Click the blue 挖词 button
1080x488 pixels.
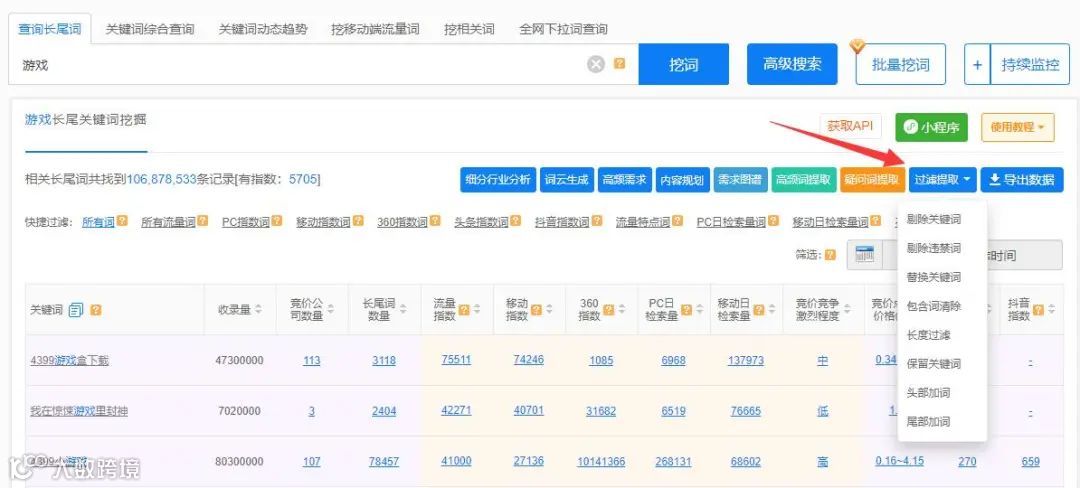point(683,65)
